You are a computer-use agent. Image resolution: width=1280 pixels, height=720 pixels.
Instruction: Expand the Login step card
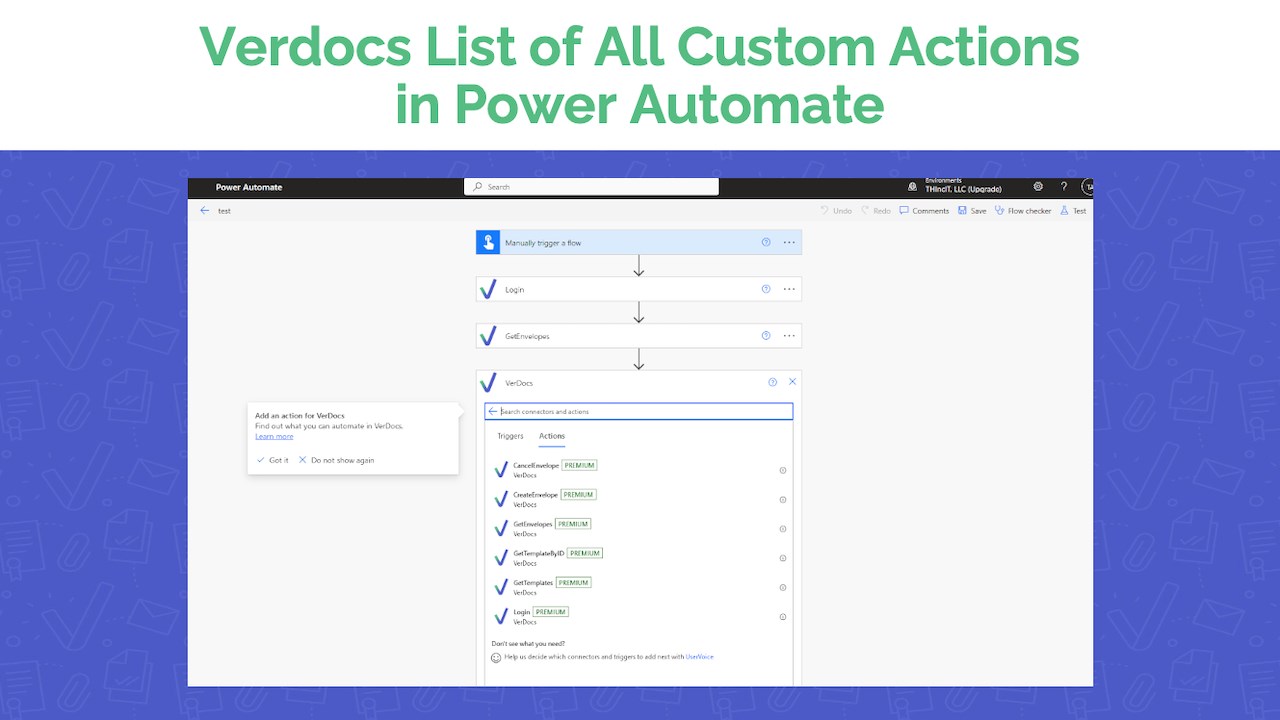coord(638,289)
